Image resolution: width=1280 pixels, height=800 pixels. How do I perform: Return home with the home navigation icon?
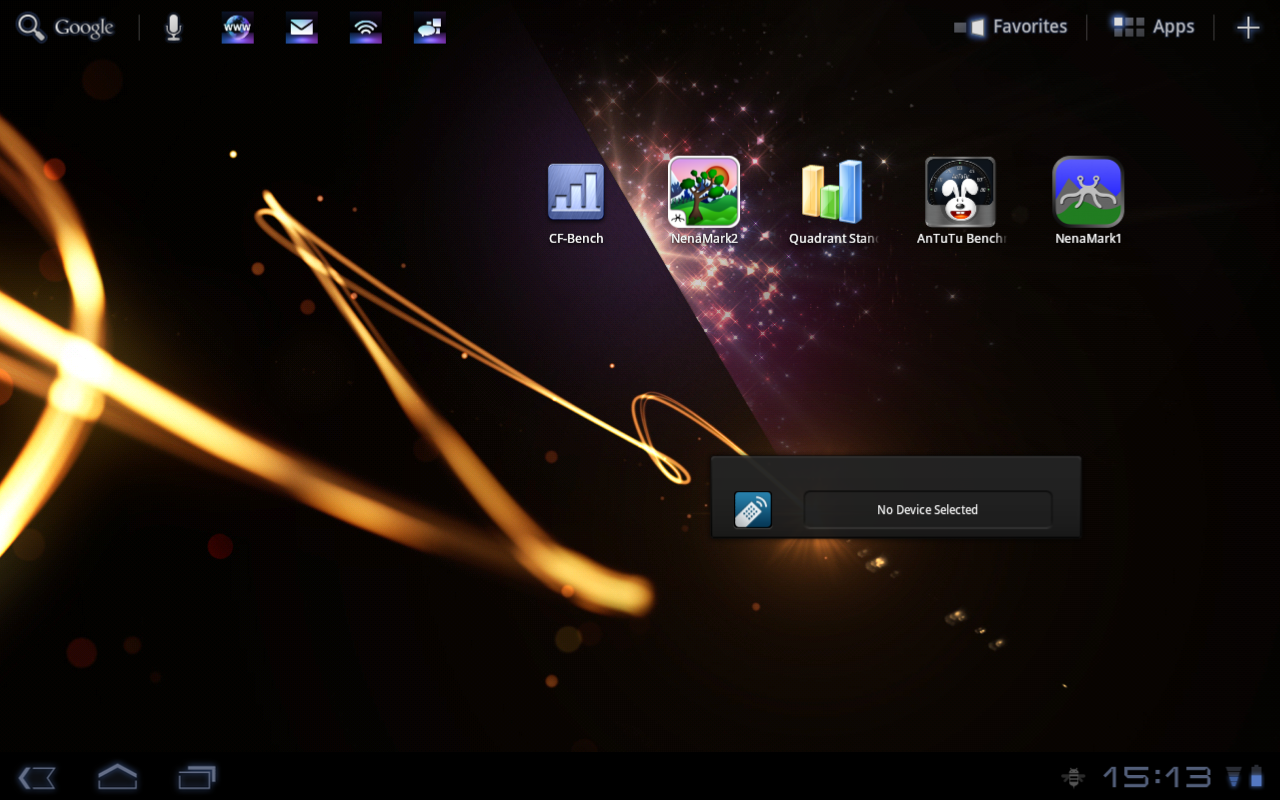[x=117, y=777]
